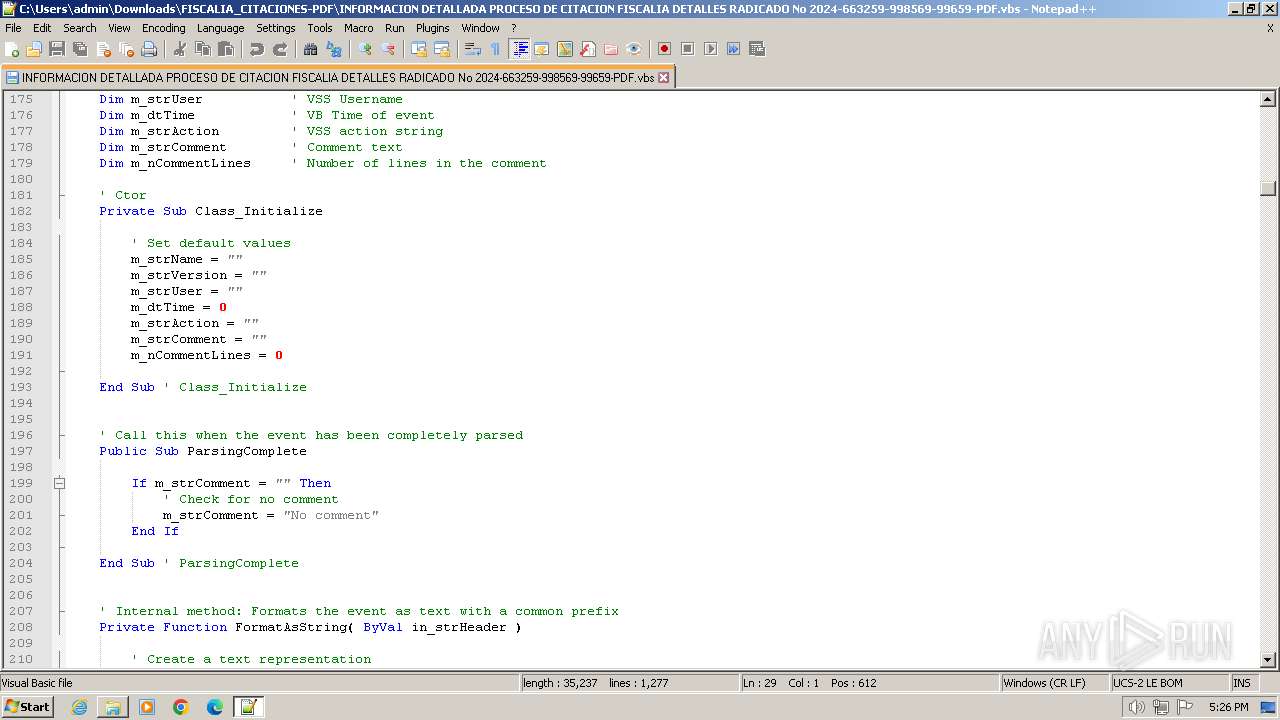This screenshot has height=720, width=1280.
Task: Toggle synchronize vertical scrolling
Action: [x=419, y=49]
